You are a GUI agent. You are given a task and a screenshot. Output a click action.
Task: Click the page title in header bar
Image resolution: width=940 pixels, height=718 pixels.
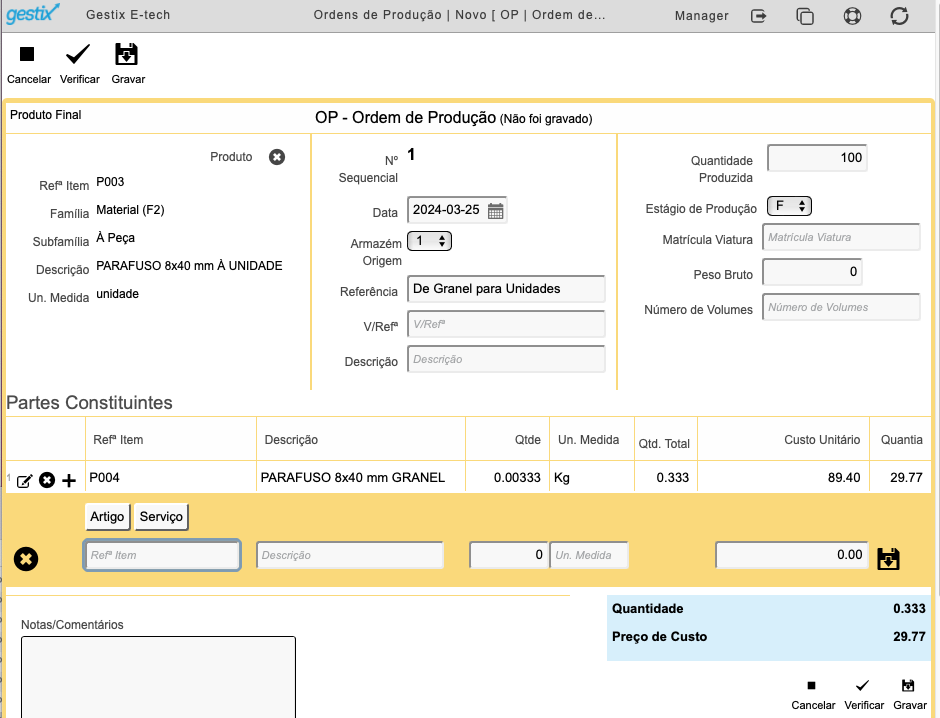(x=459, y=15)
